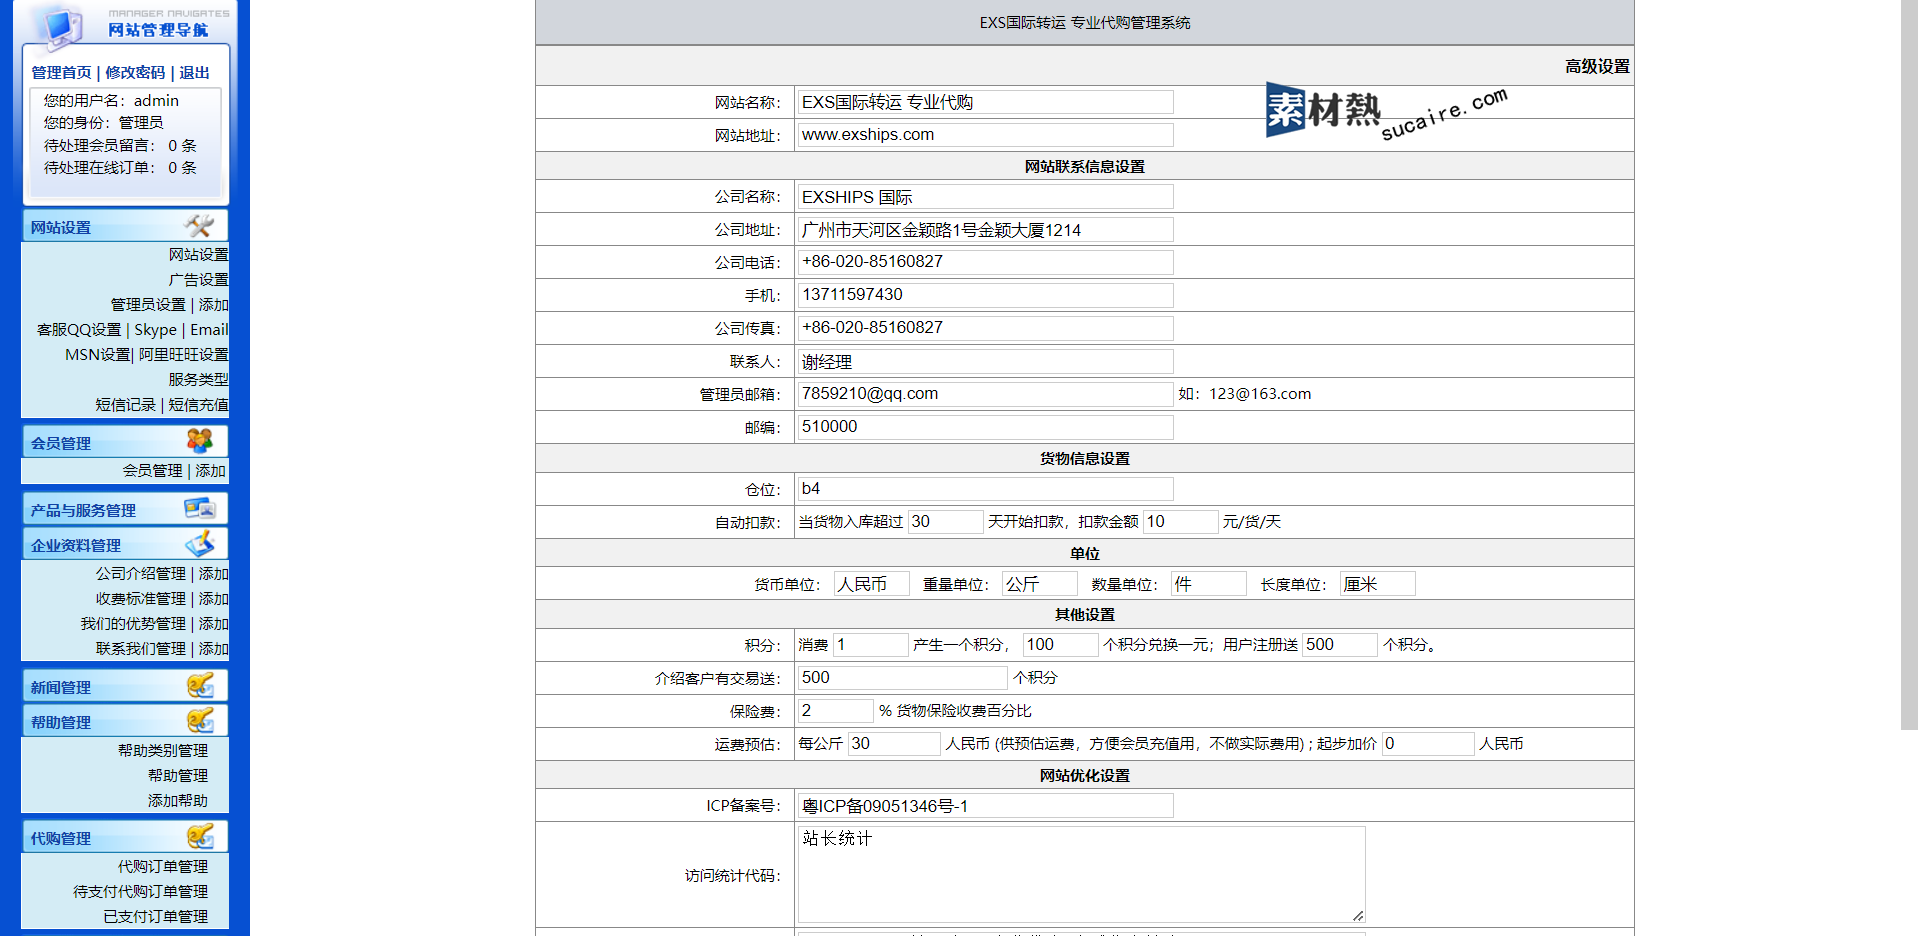Open 收费标准管理 link
This screenshot has height=936, width=1920.
point(140,598)
